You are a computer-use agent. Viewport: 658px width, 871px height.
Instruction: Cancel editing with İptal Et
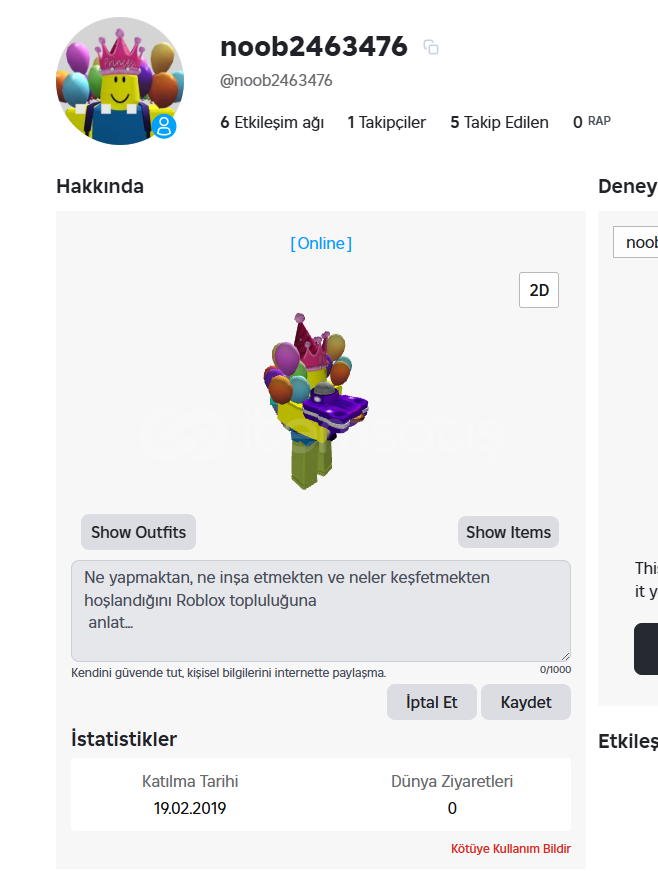click(x=431, y=702)
